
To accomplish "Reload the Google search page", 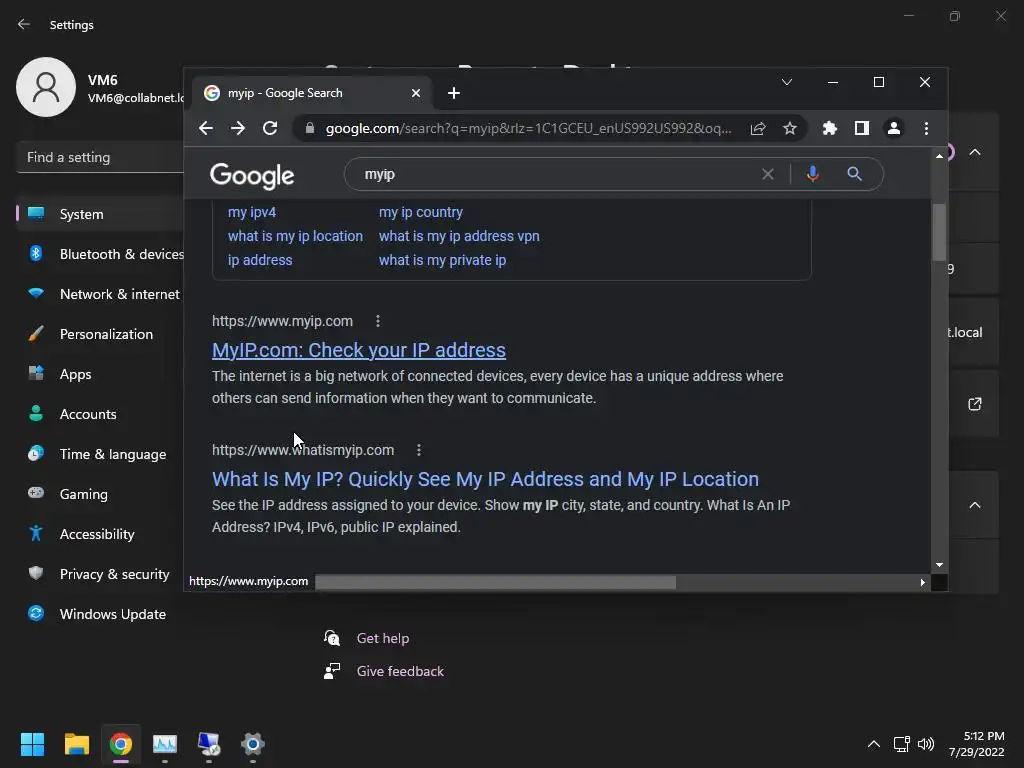I will point(270,129).
